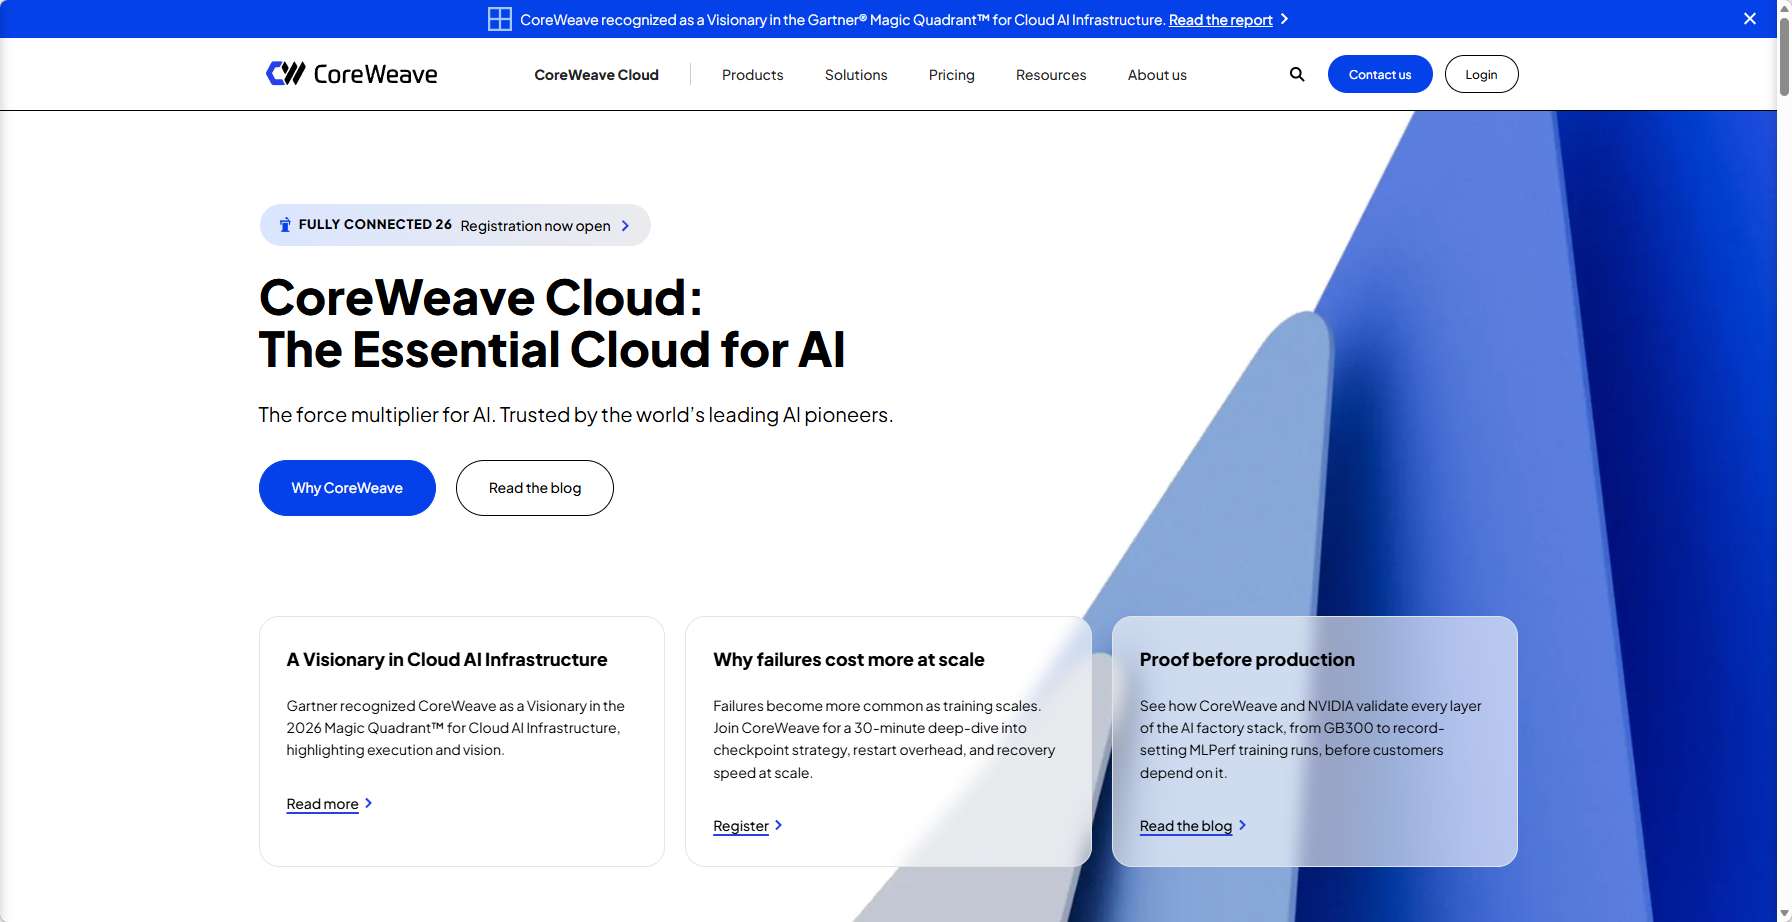This screenshot has height=922, width=1792.
Task: Open the About us menu
Action: 1157,75
